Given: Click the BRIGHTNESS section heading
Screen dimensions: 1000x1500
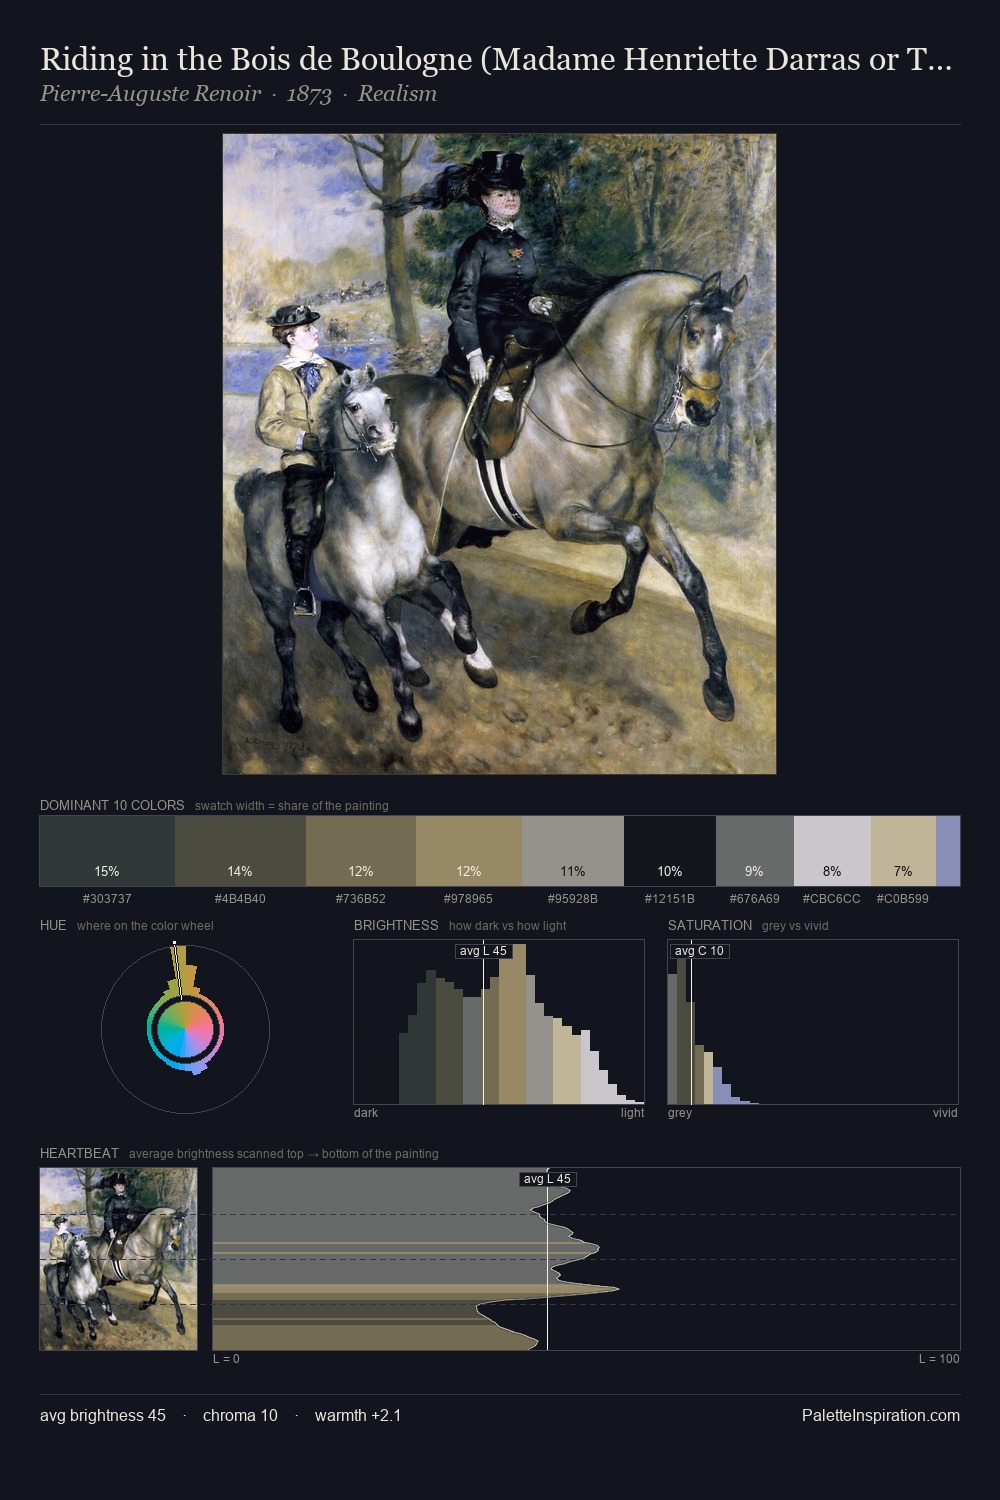Looking at the screenshot, I should tap(396, 925).
